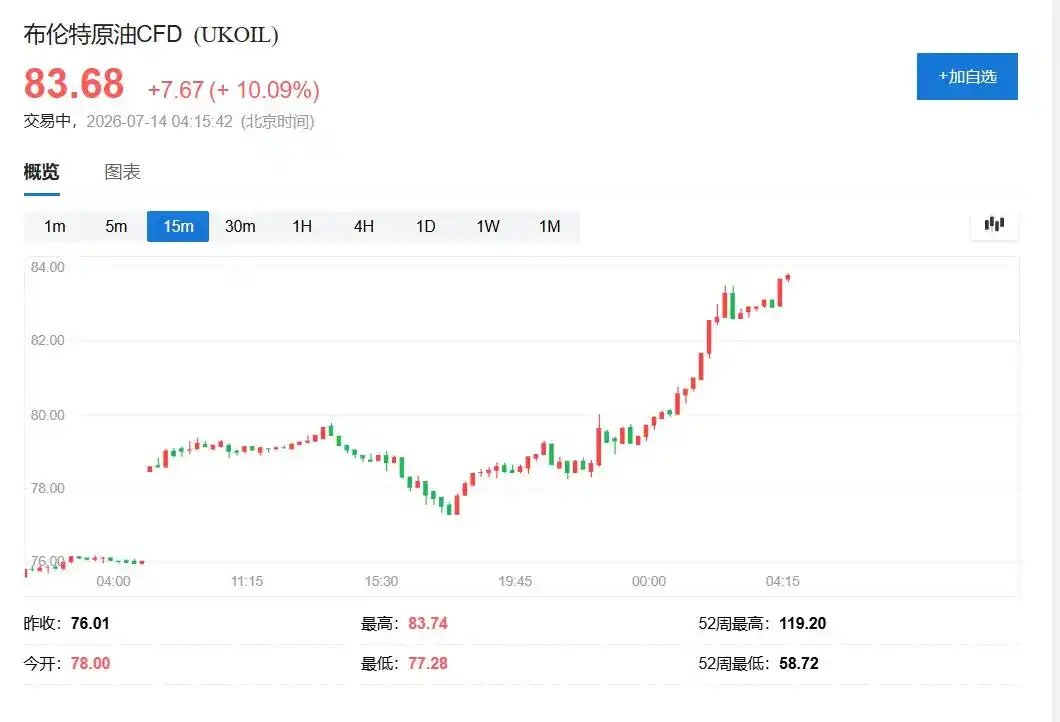
Task: Click the 00:00 time axis label
Action: [649, 581]
